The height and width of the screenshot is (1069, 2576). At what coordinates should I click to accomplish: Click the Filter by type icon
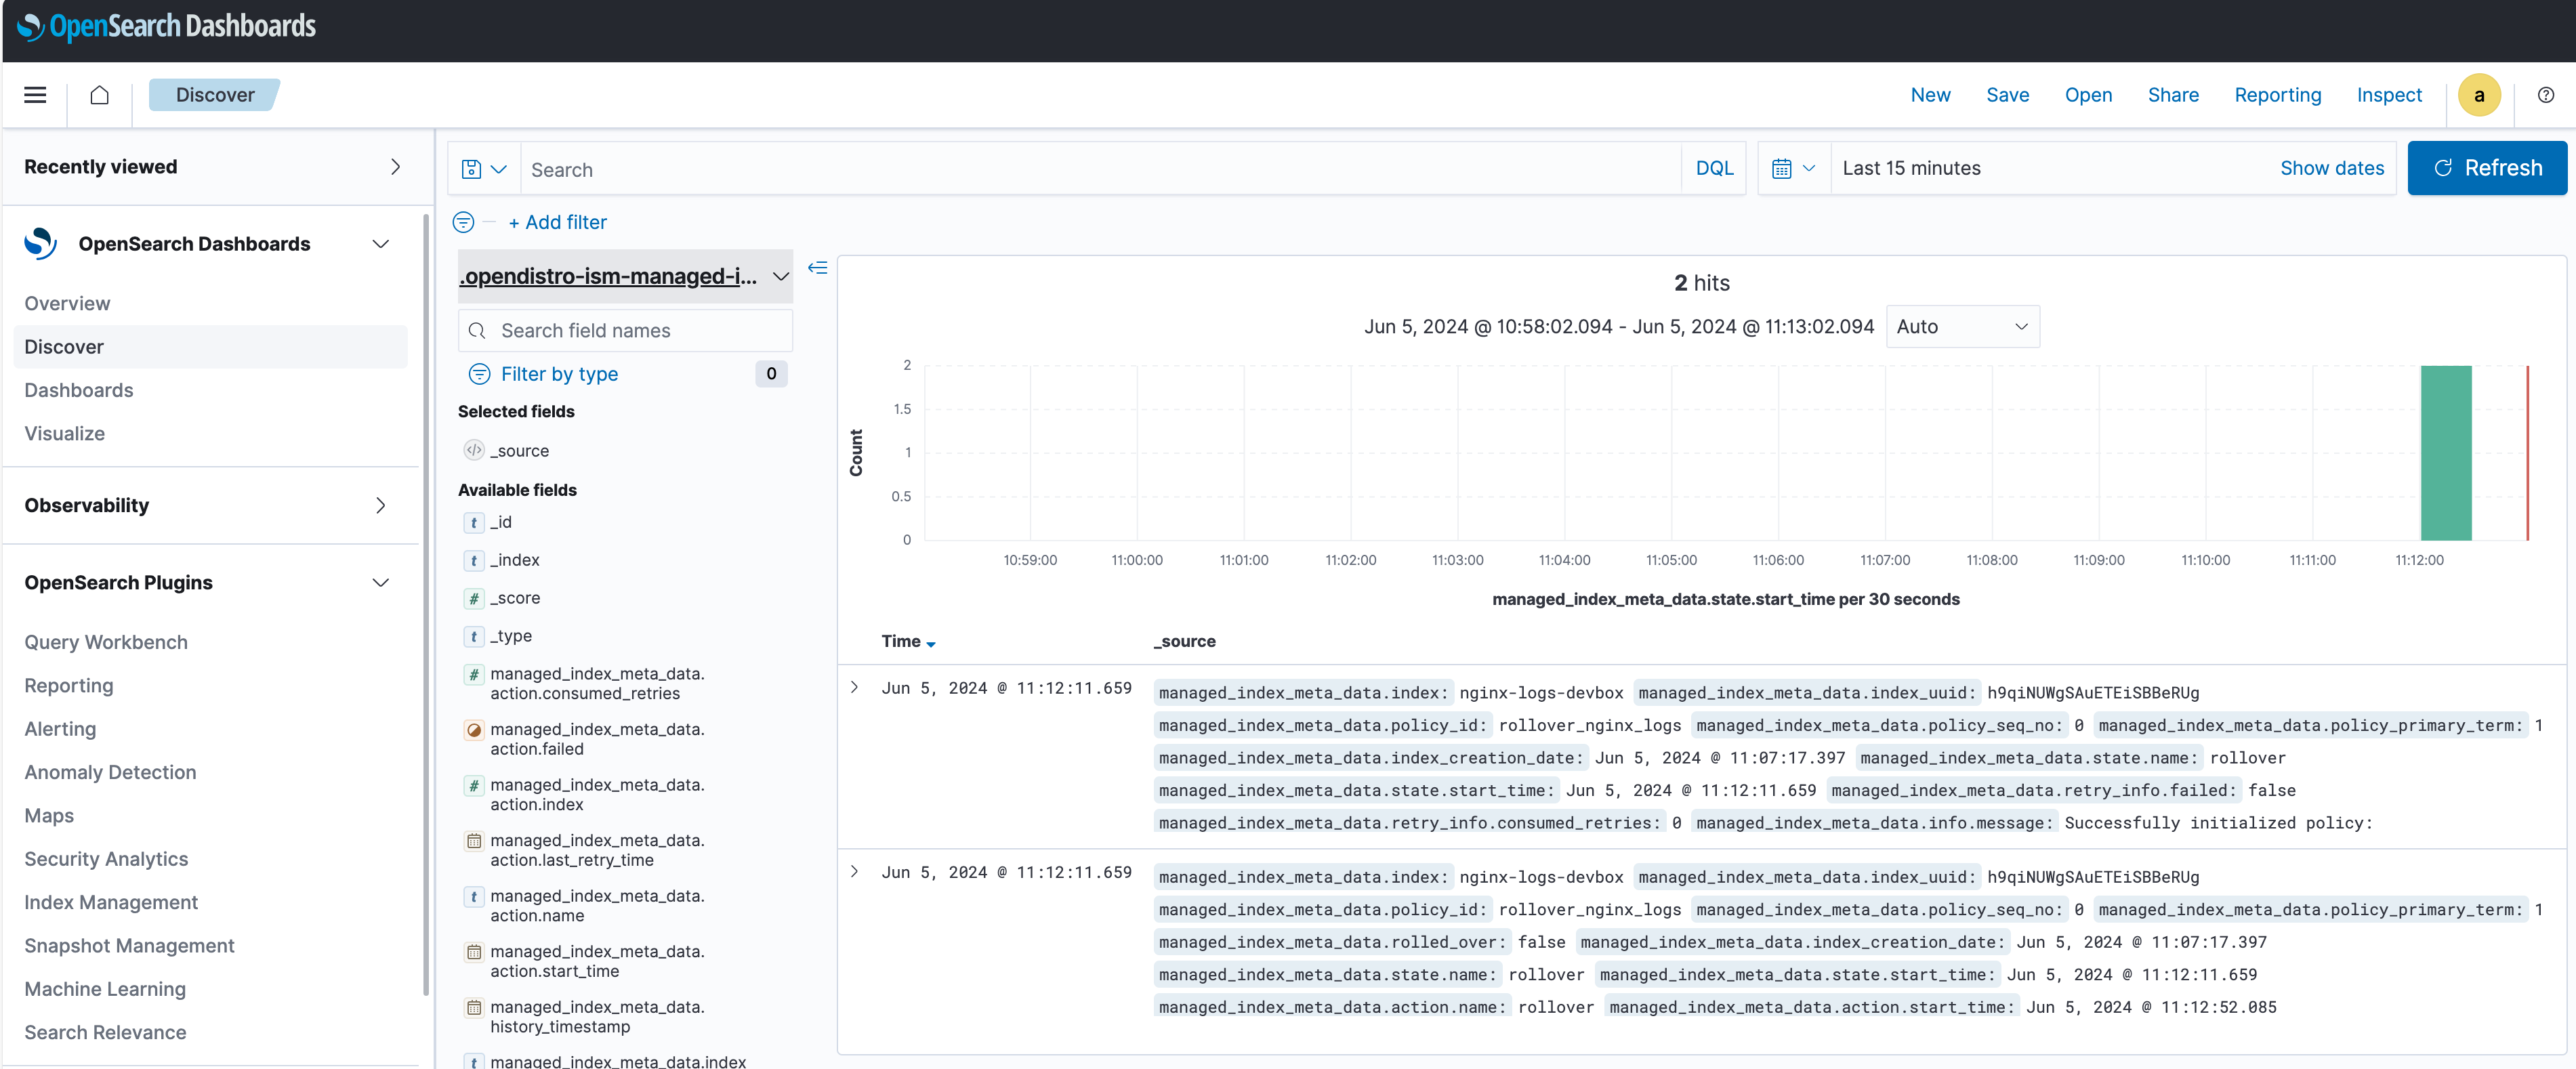tap(479, 374)
